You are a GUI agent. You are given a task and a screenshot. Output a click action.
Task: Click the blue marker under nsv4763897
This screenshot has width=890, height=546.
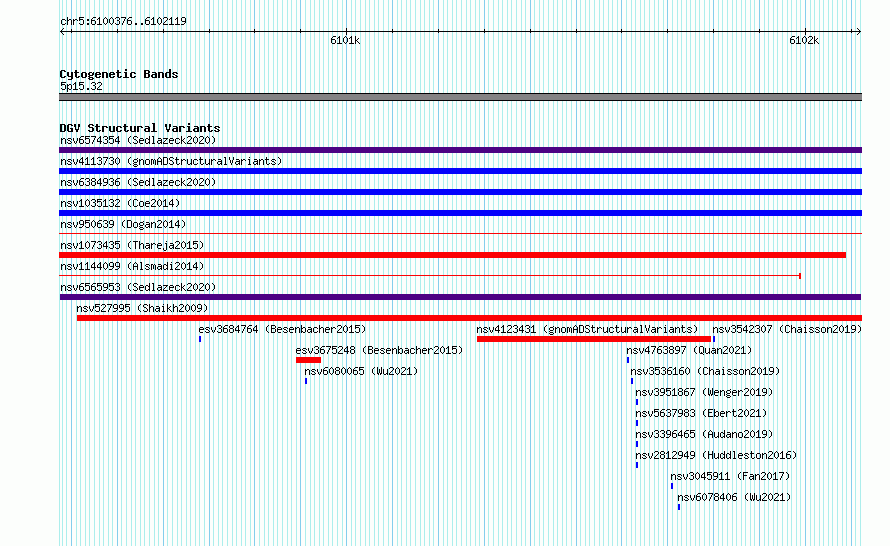(628, 360)
